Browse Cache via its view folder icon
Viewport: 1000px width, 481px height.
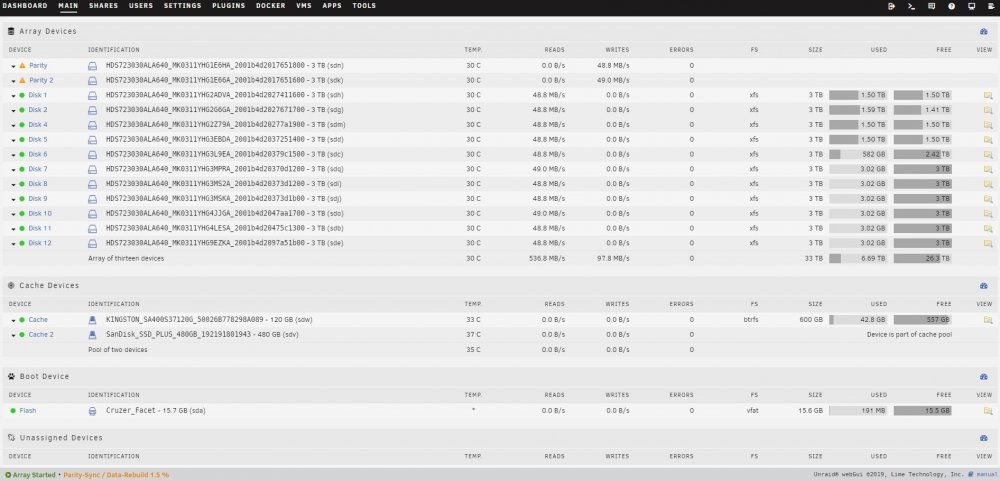988,320
